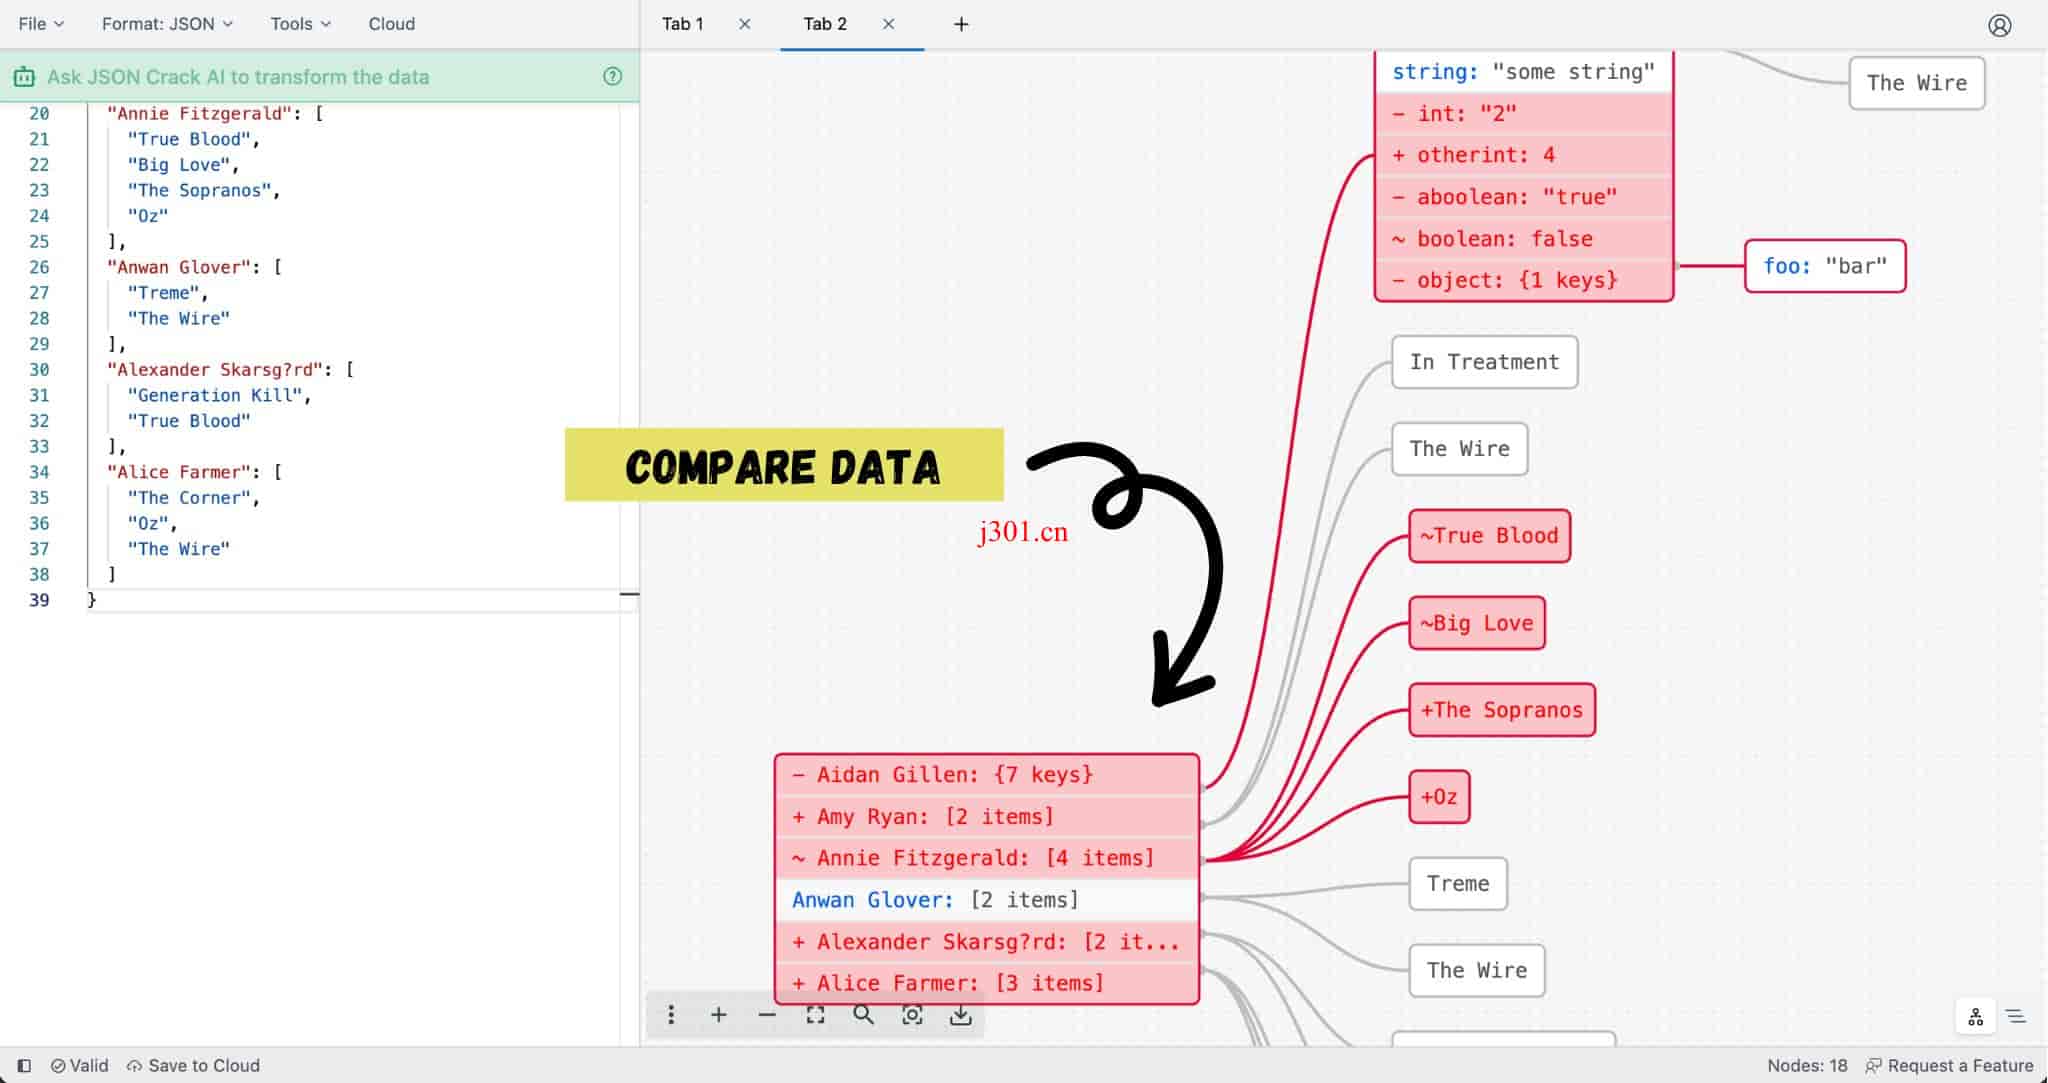Image resolution: width=2048 pixels, height=1083 pixels.
Task: Open the Tools menu
Action: 297,23
